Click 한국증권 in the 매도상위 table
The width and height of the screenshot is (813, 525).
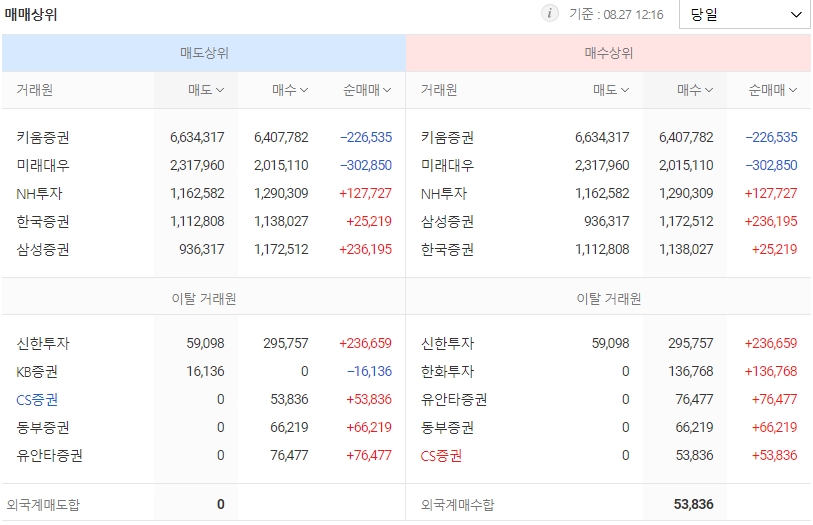click(x=43, y=221)
